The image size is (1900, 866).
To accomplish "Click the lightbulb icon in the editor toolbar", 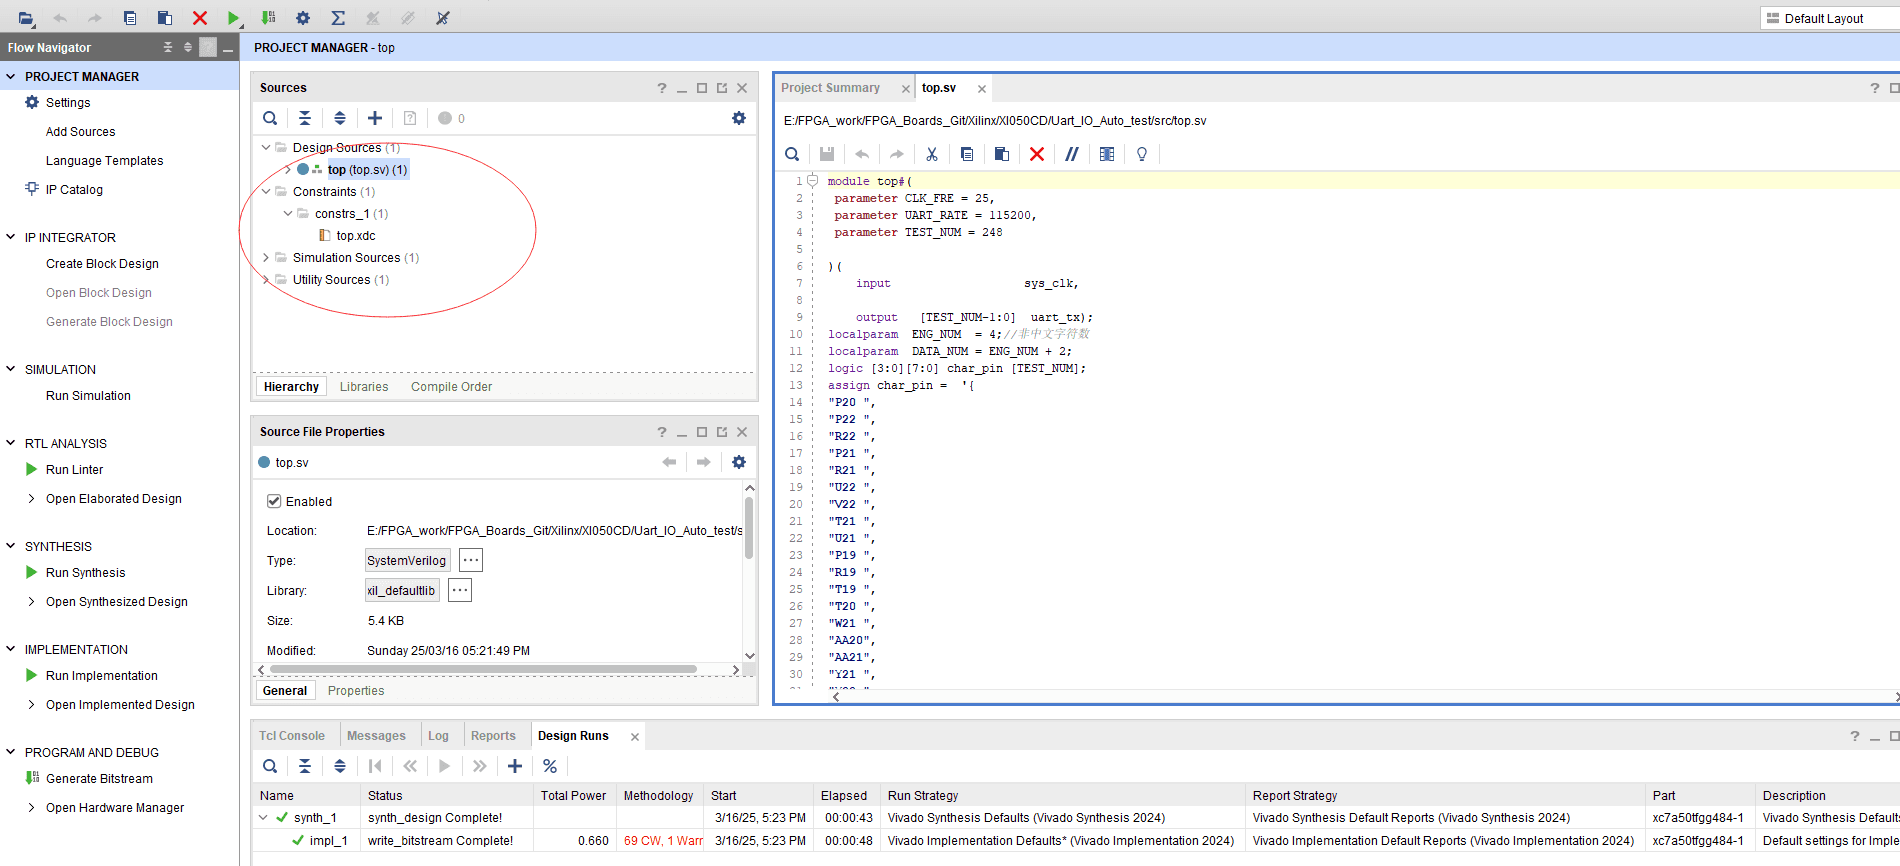I will click(1141, 154).
